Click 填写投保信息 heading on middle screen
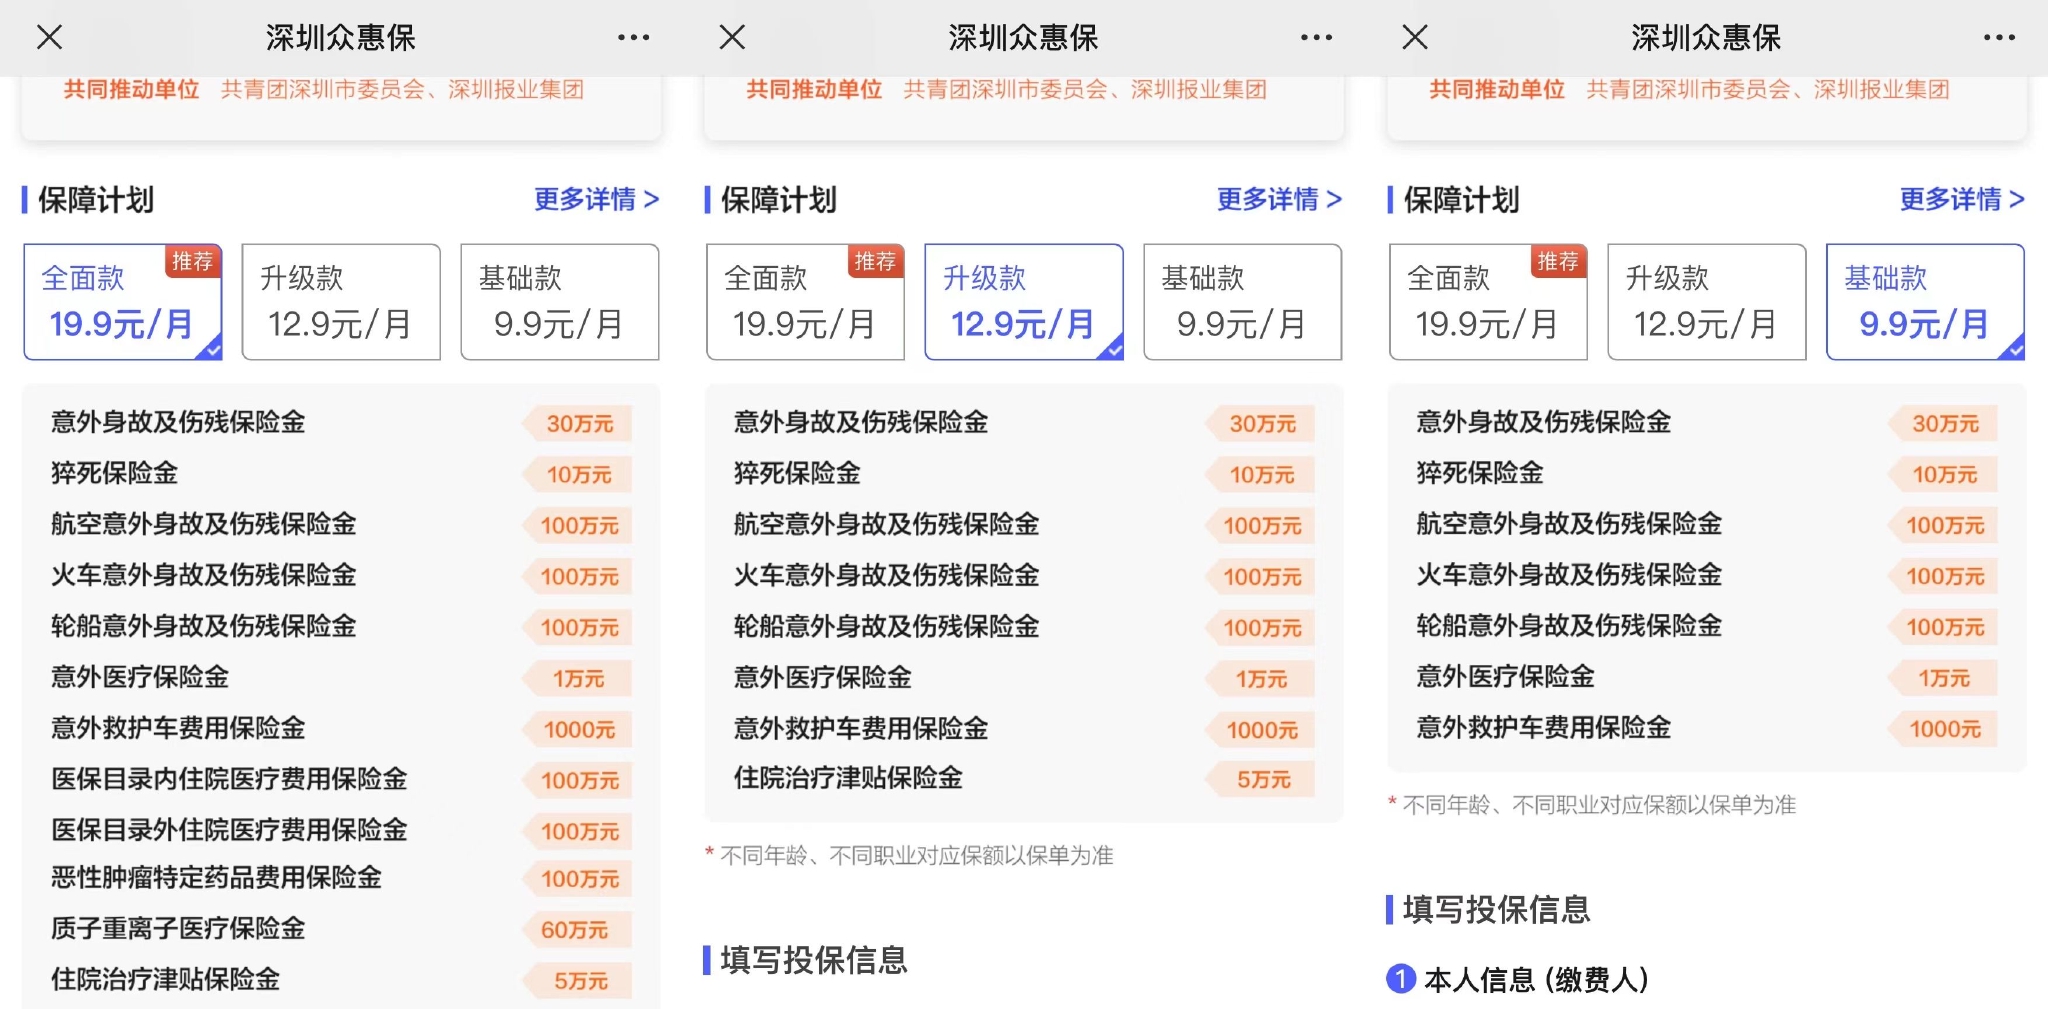The width and height of the screenshot is (2048, 1009). click(813, 960)
